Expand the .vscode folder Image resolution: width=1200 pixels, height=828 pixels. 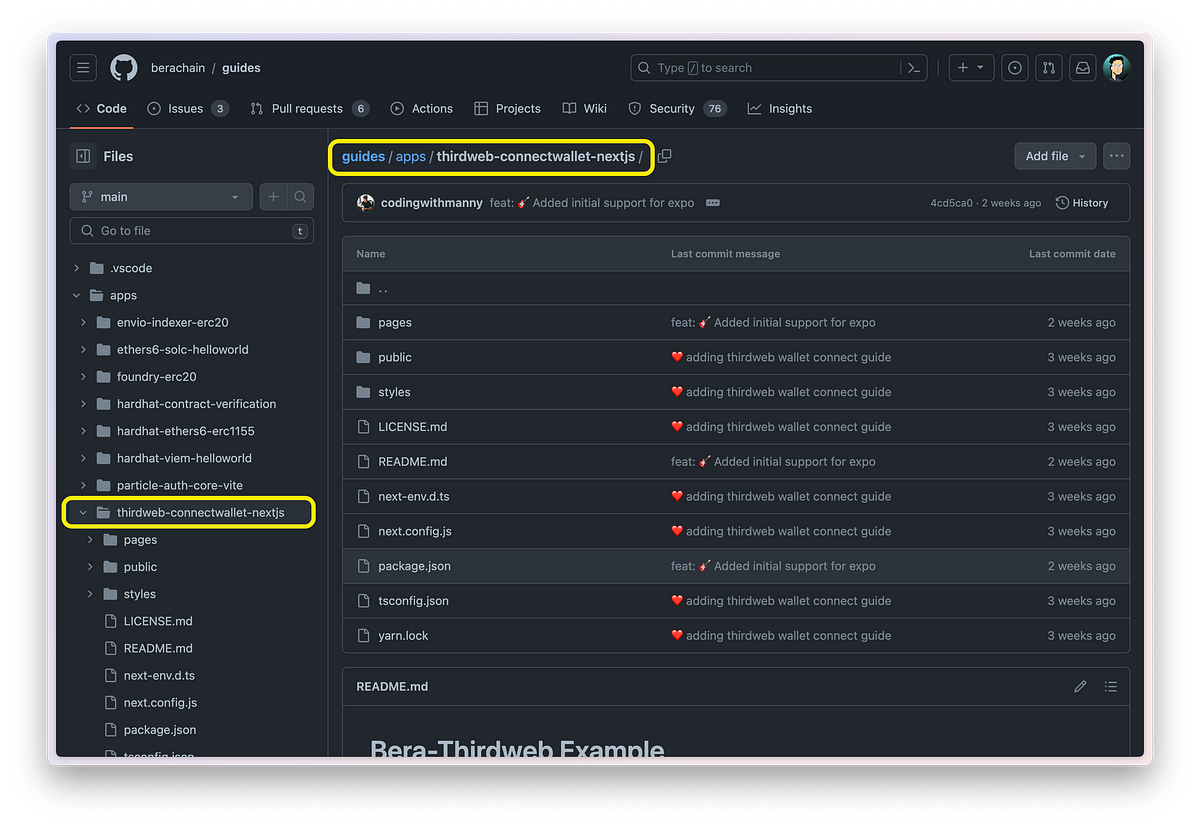tap(76, 268)
